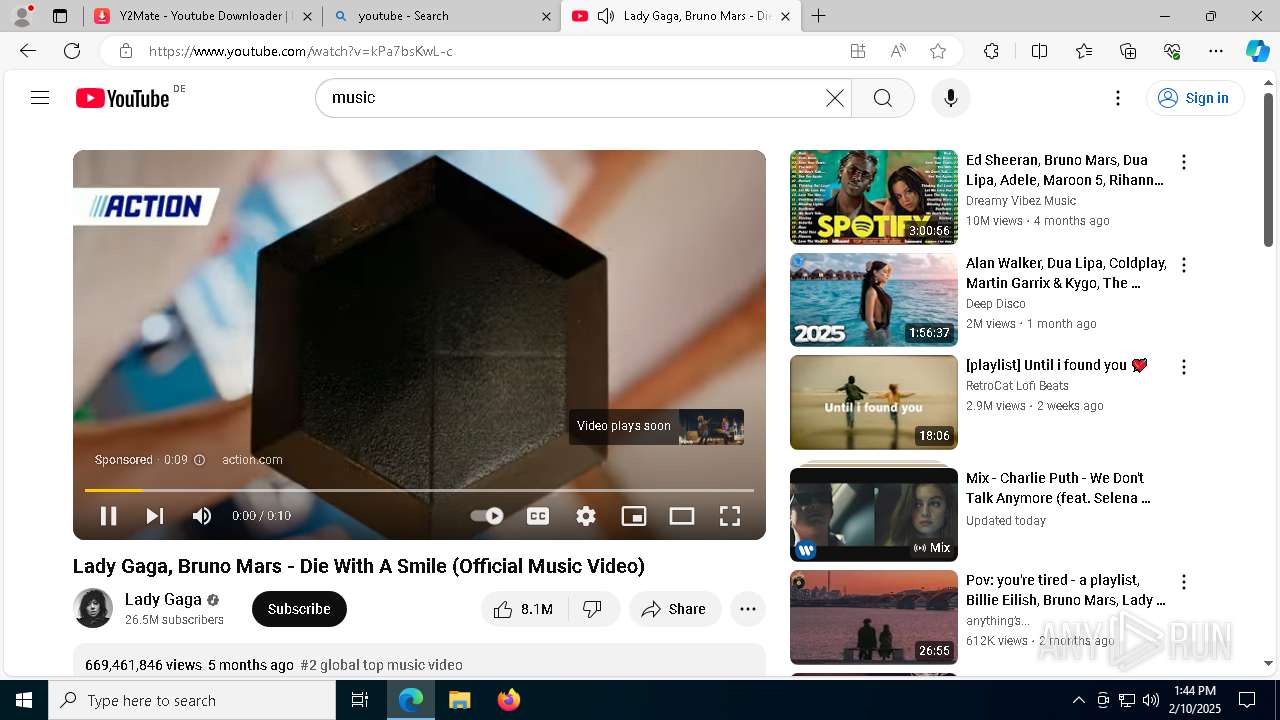Open File Explorer from taskbar
Screen dimensions: 1280x720
pos(459,700)
